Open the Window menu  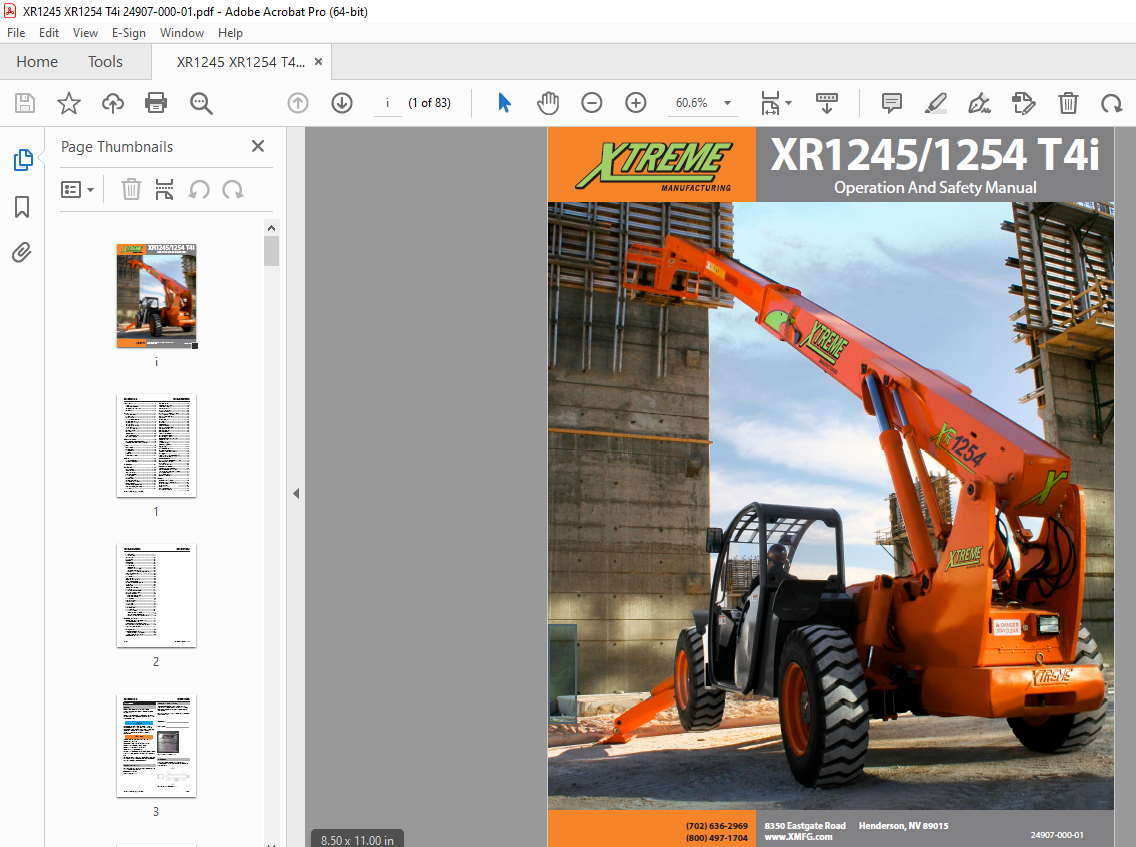pos(181,33)
